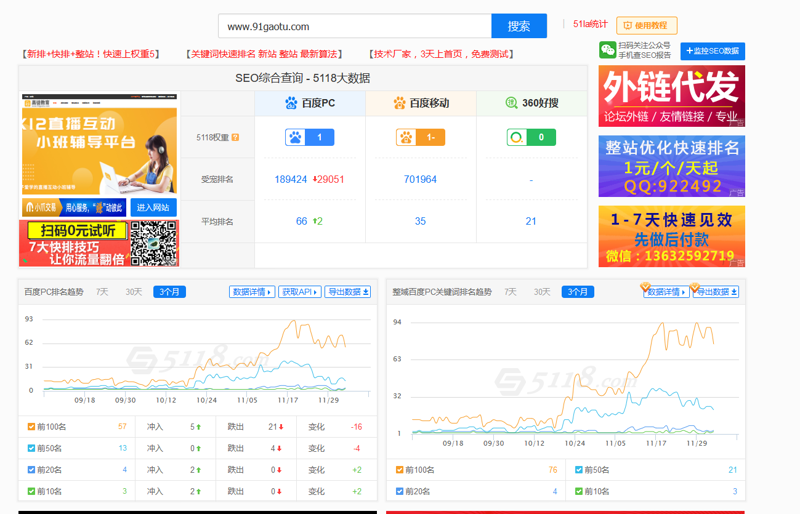Select 3个月 tab in 百度PC排名趋势
The width and height of the screenshot is (800, 514).
pyautogui.click(x=169, y=292)
